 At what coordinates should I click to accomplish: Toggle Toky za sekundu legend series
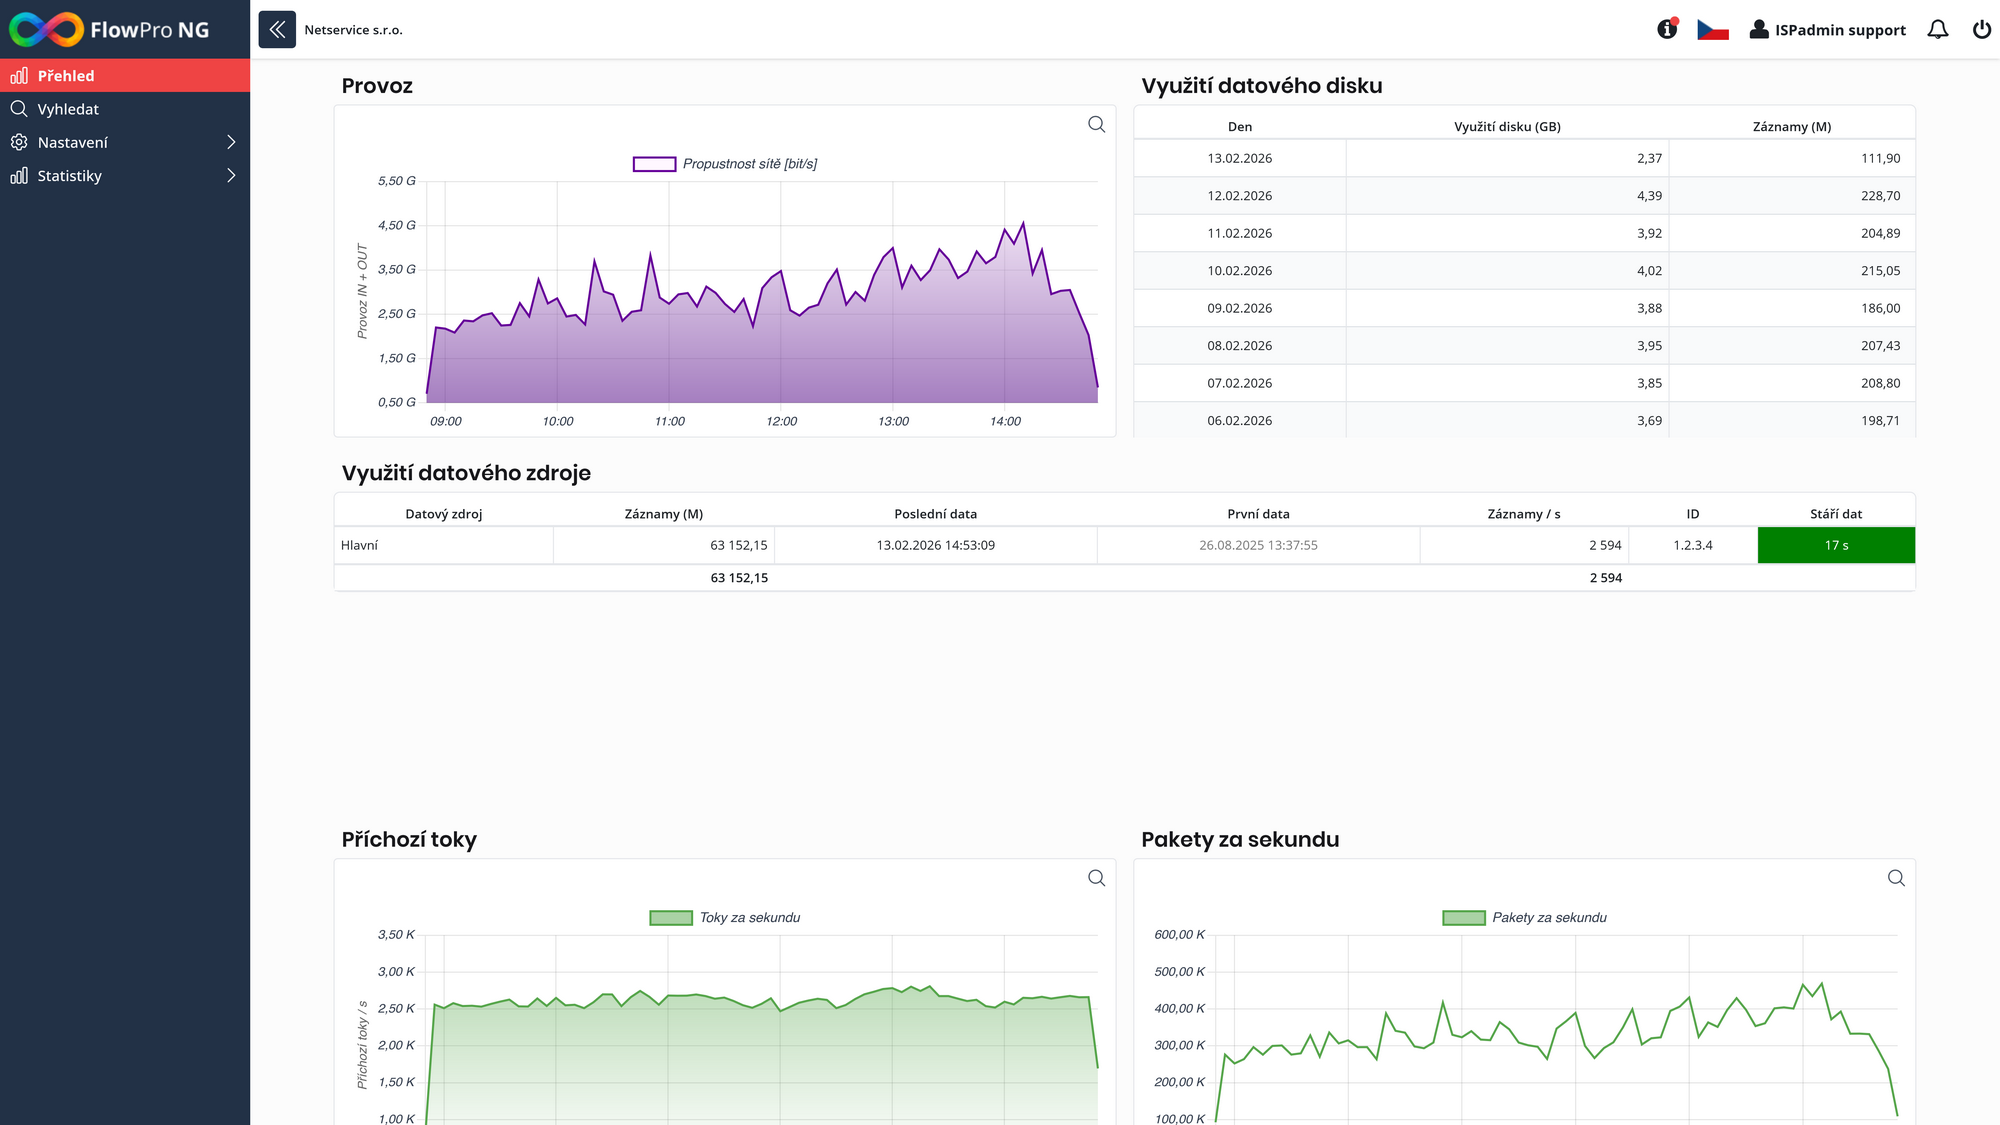(x=725, y=918)
